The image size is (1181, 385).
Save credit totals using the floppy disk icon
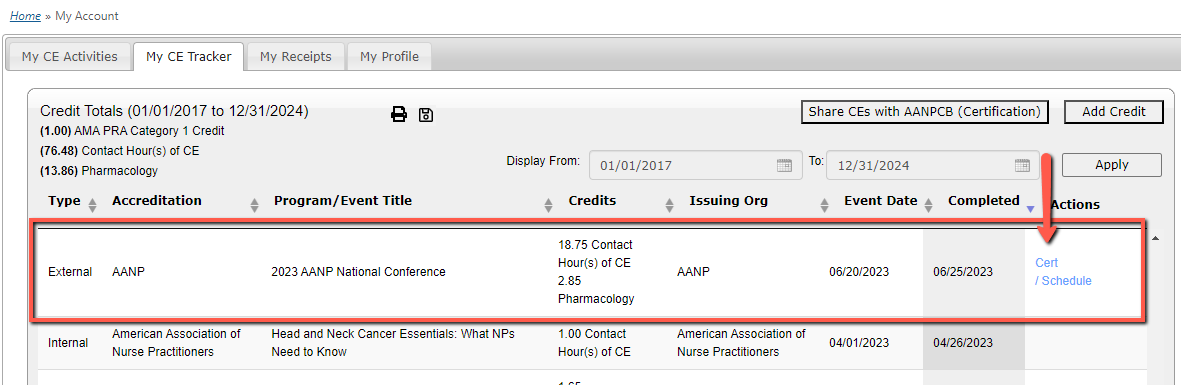426,115
